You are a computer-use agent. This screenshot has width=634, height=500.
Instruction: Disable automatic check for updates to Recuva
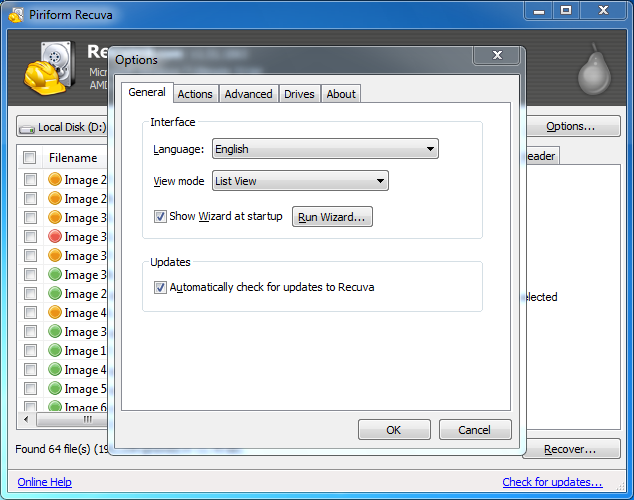[x=160, y=287]
